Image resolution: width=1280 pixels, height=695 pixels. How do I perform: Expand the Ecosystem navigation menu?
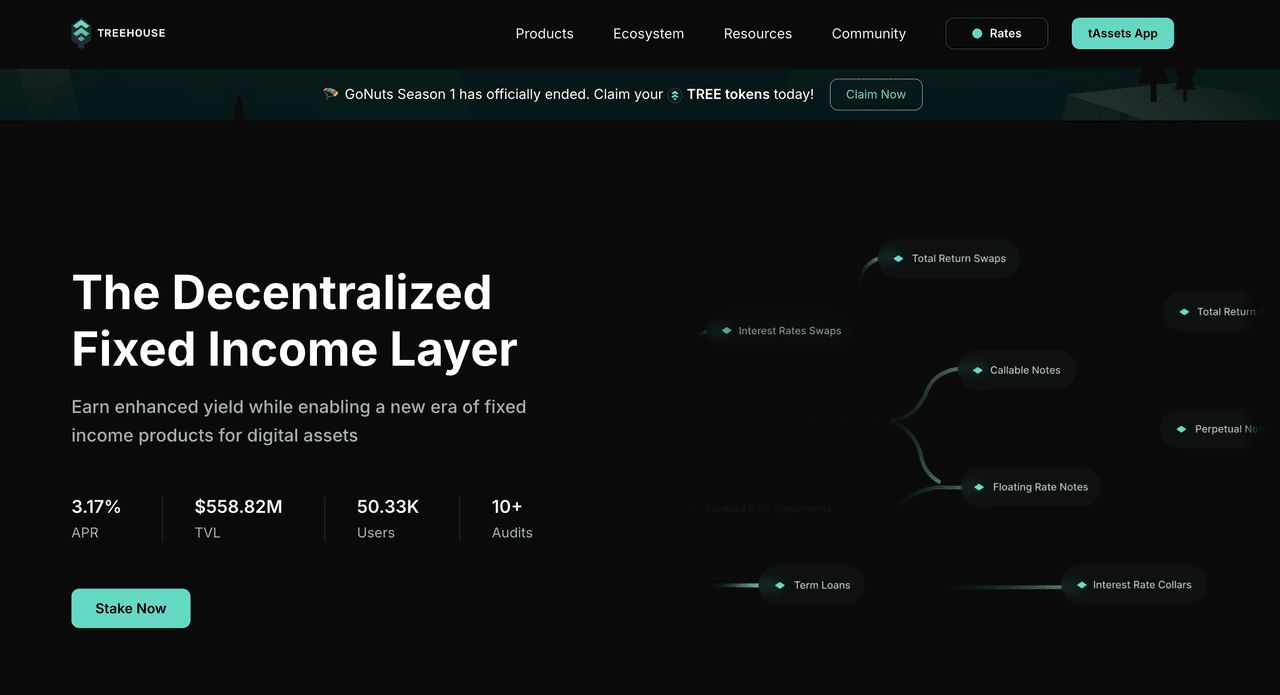pos(648,33)
